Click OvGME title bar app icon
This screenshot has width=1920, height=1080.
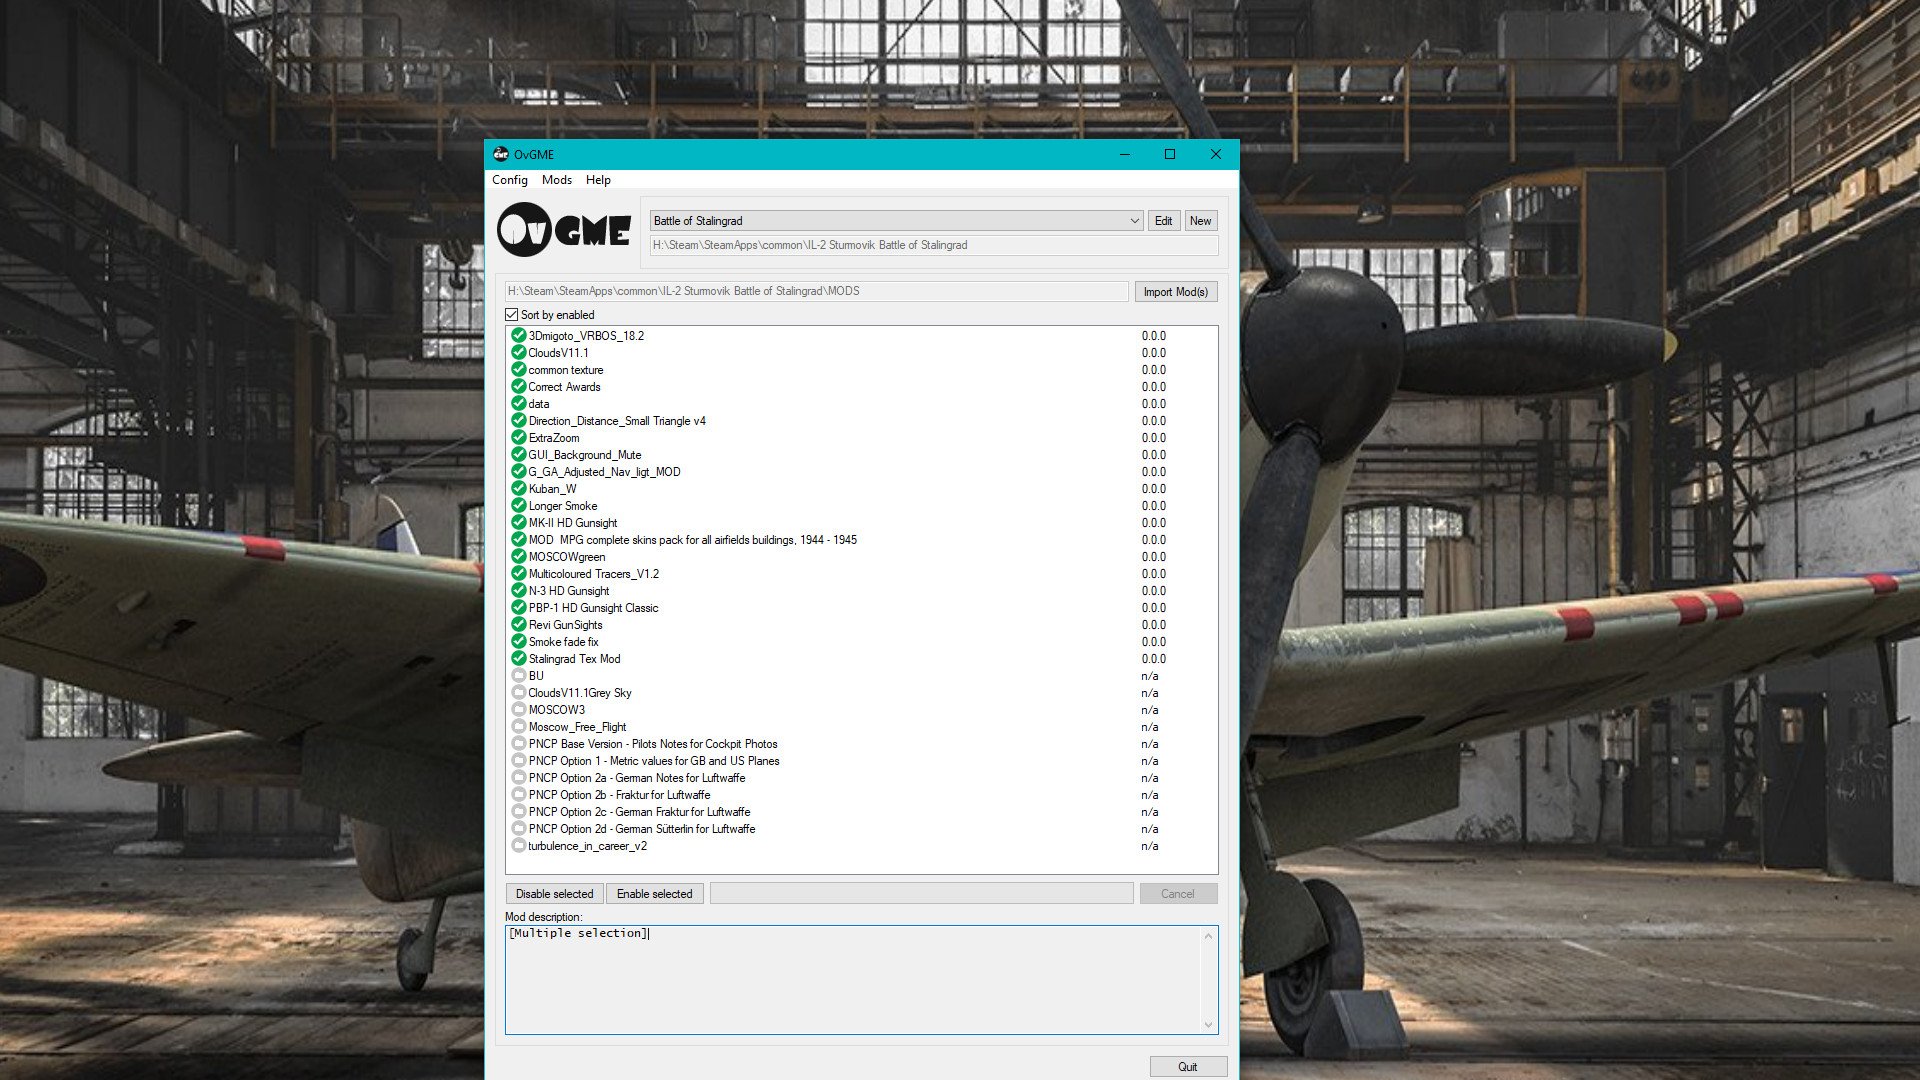click(x=501, y=154)
